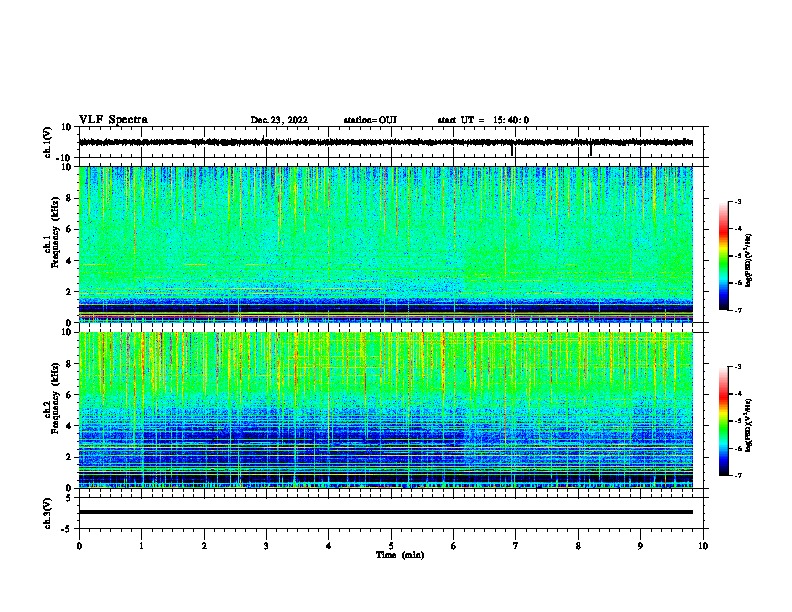Viewport: 792px width, 612px height.
Task: Click the "4" kHz tick on ch.1 spectrogram axis
Action: pos(69,261)
